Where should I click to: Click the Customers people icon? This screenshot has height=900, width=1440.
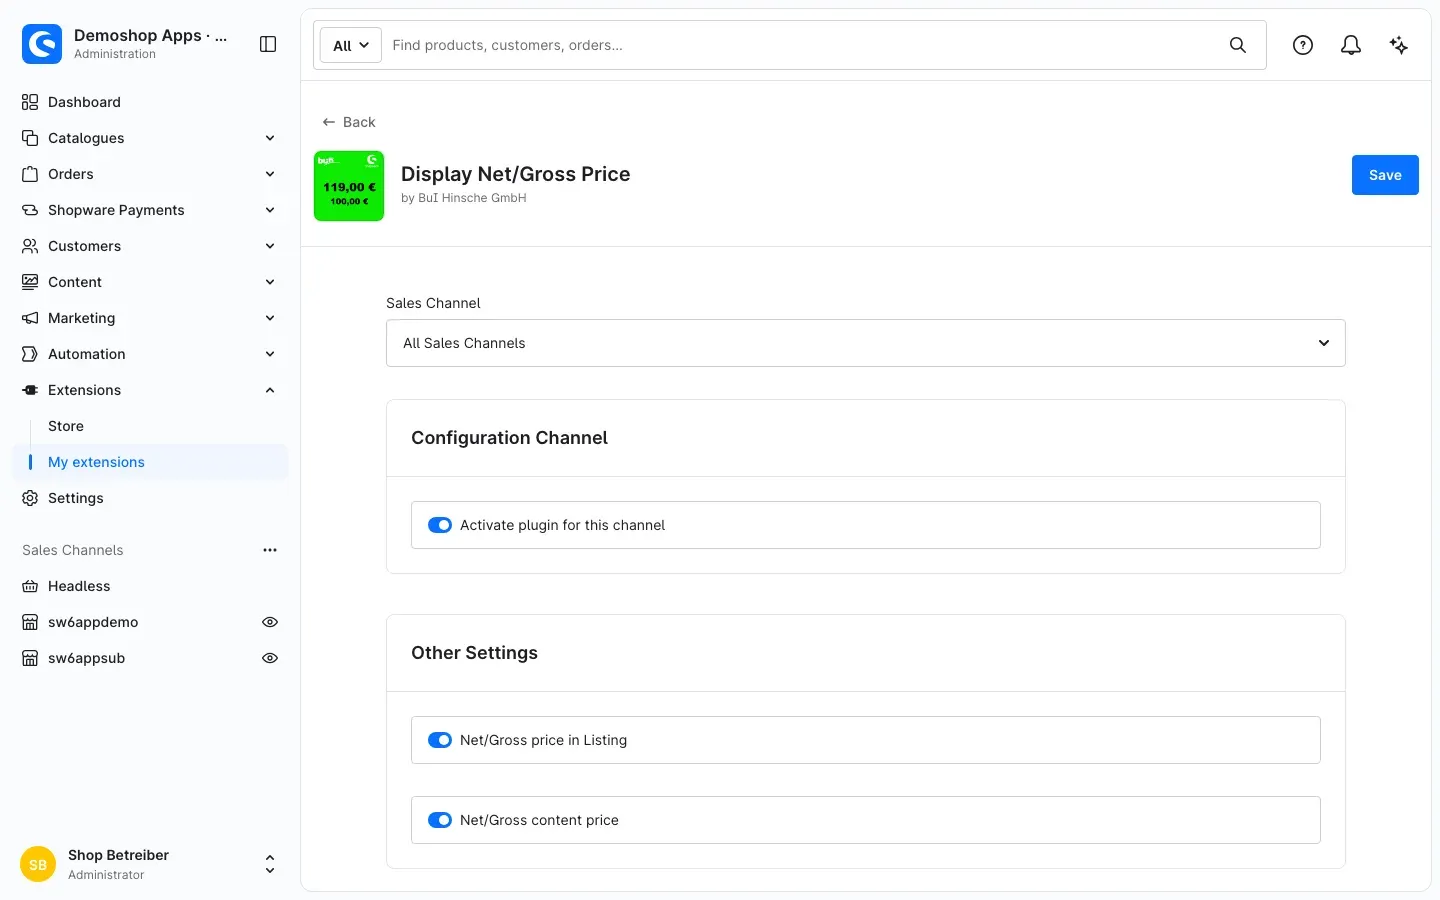click(30, 246)
